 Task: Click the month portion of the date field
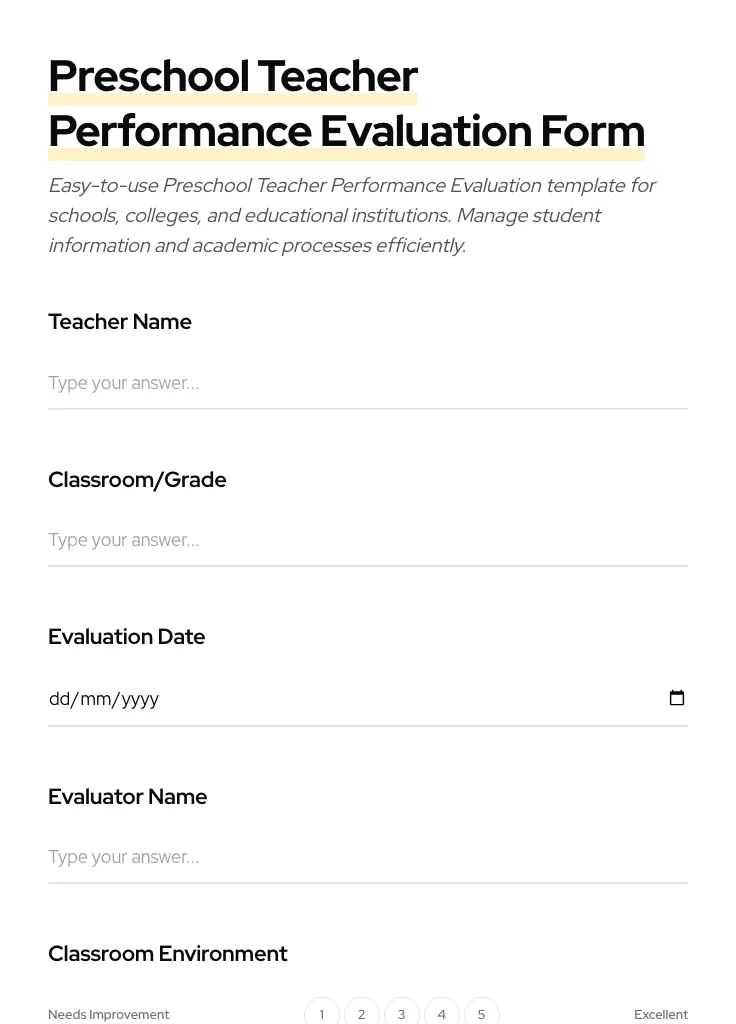click(x=93, y=698)
